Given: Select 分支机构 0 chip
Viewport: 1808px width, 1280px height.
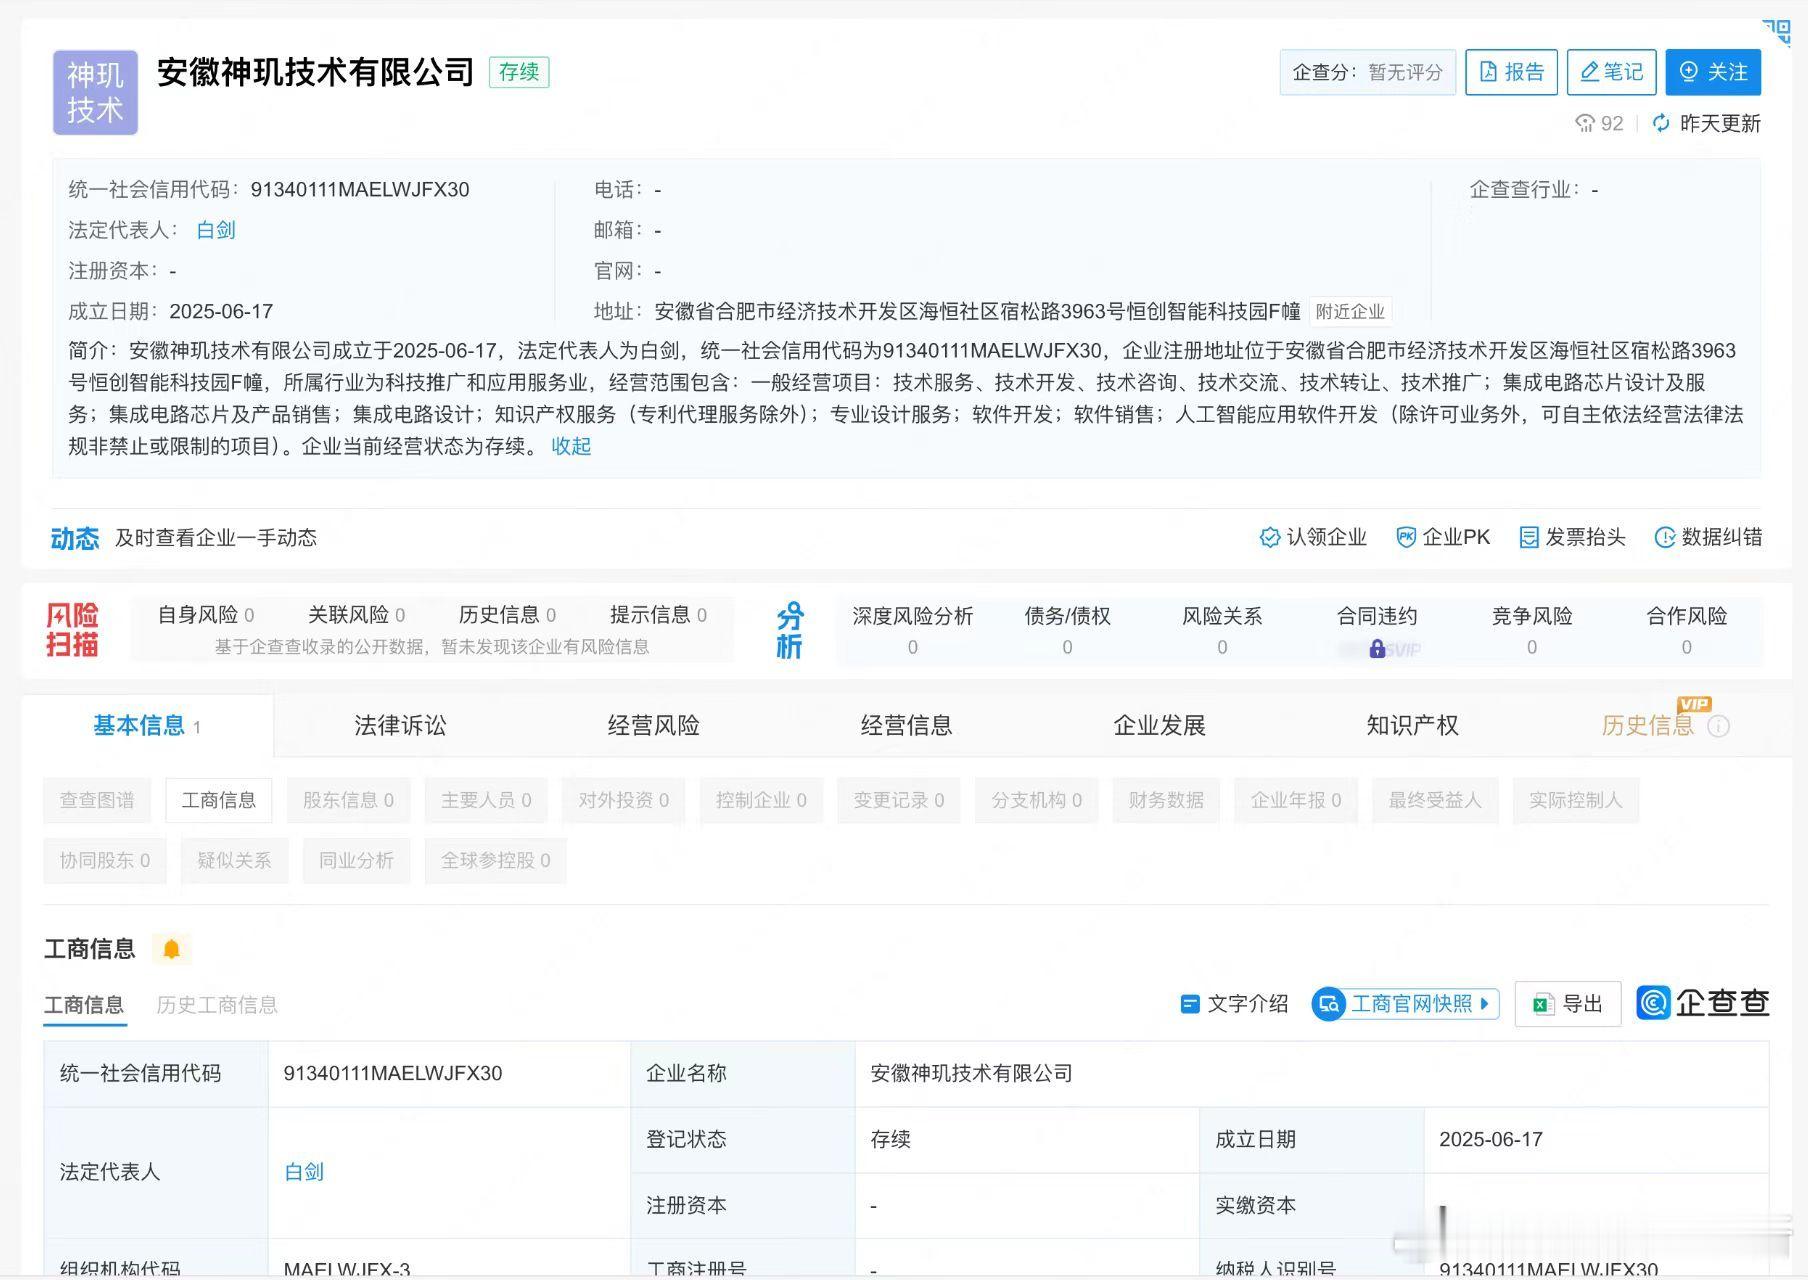Looking at the screenshot, I should [1036, 800].
